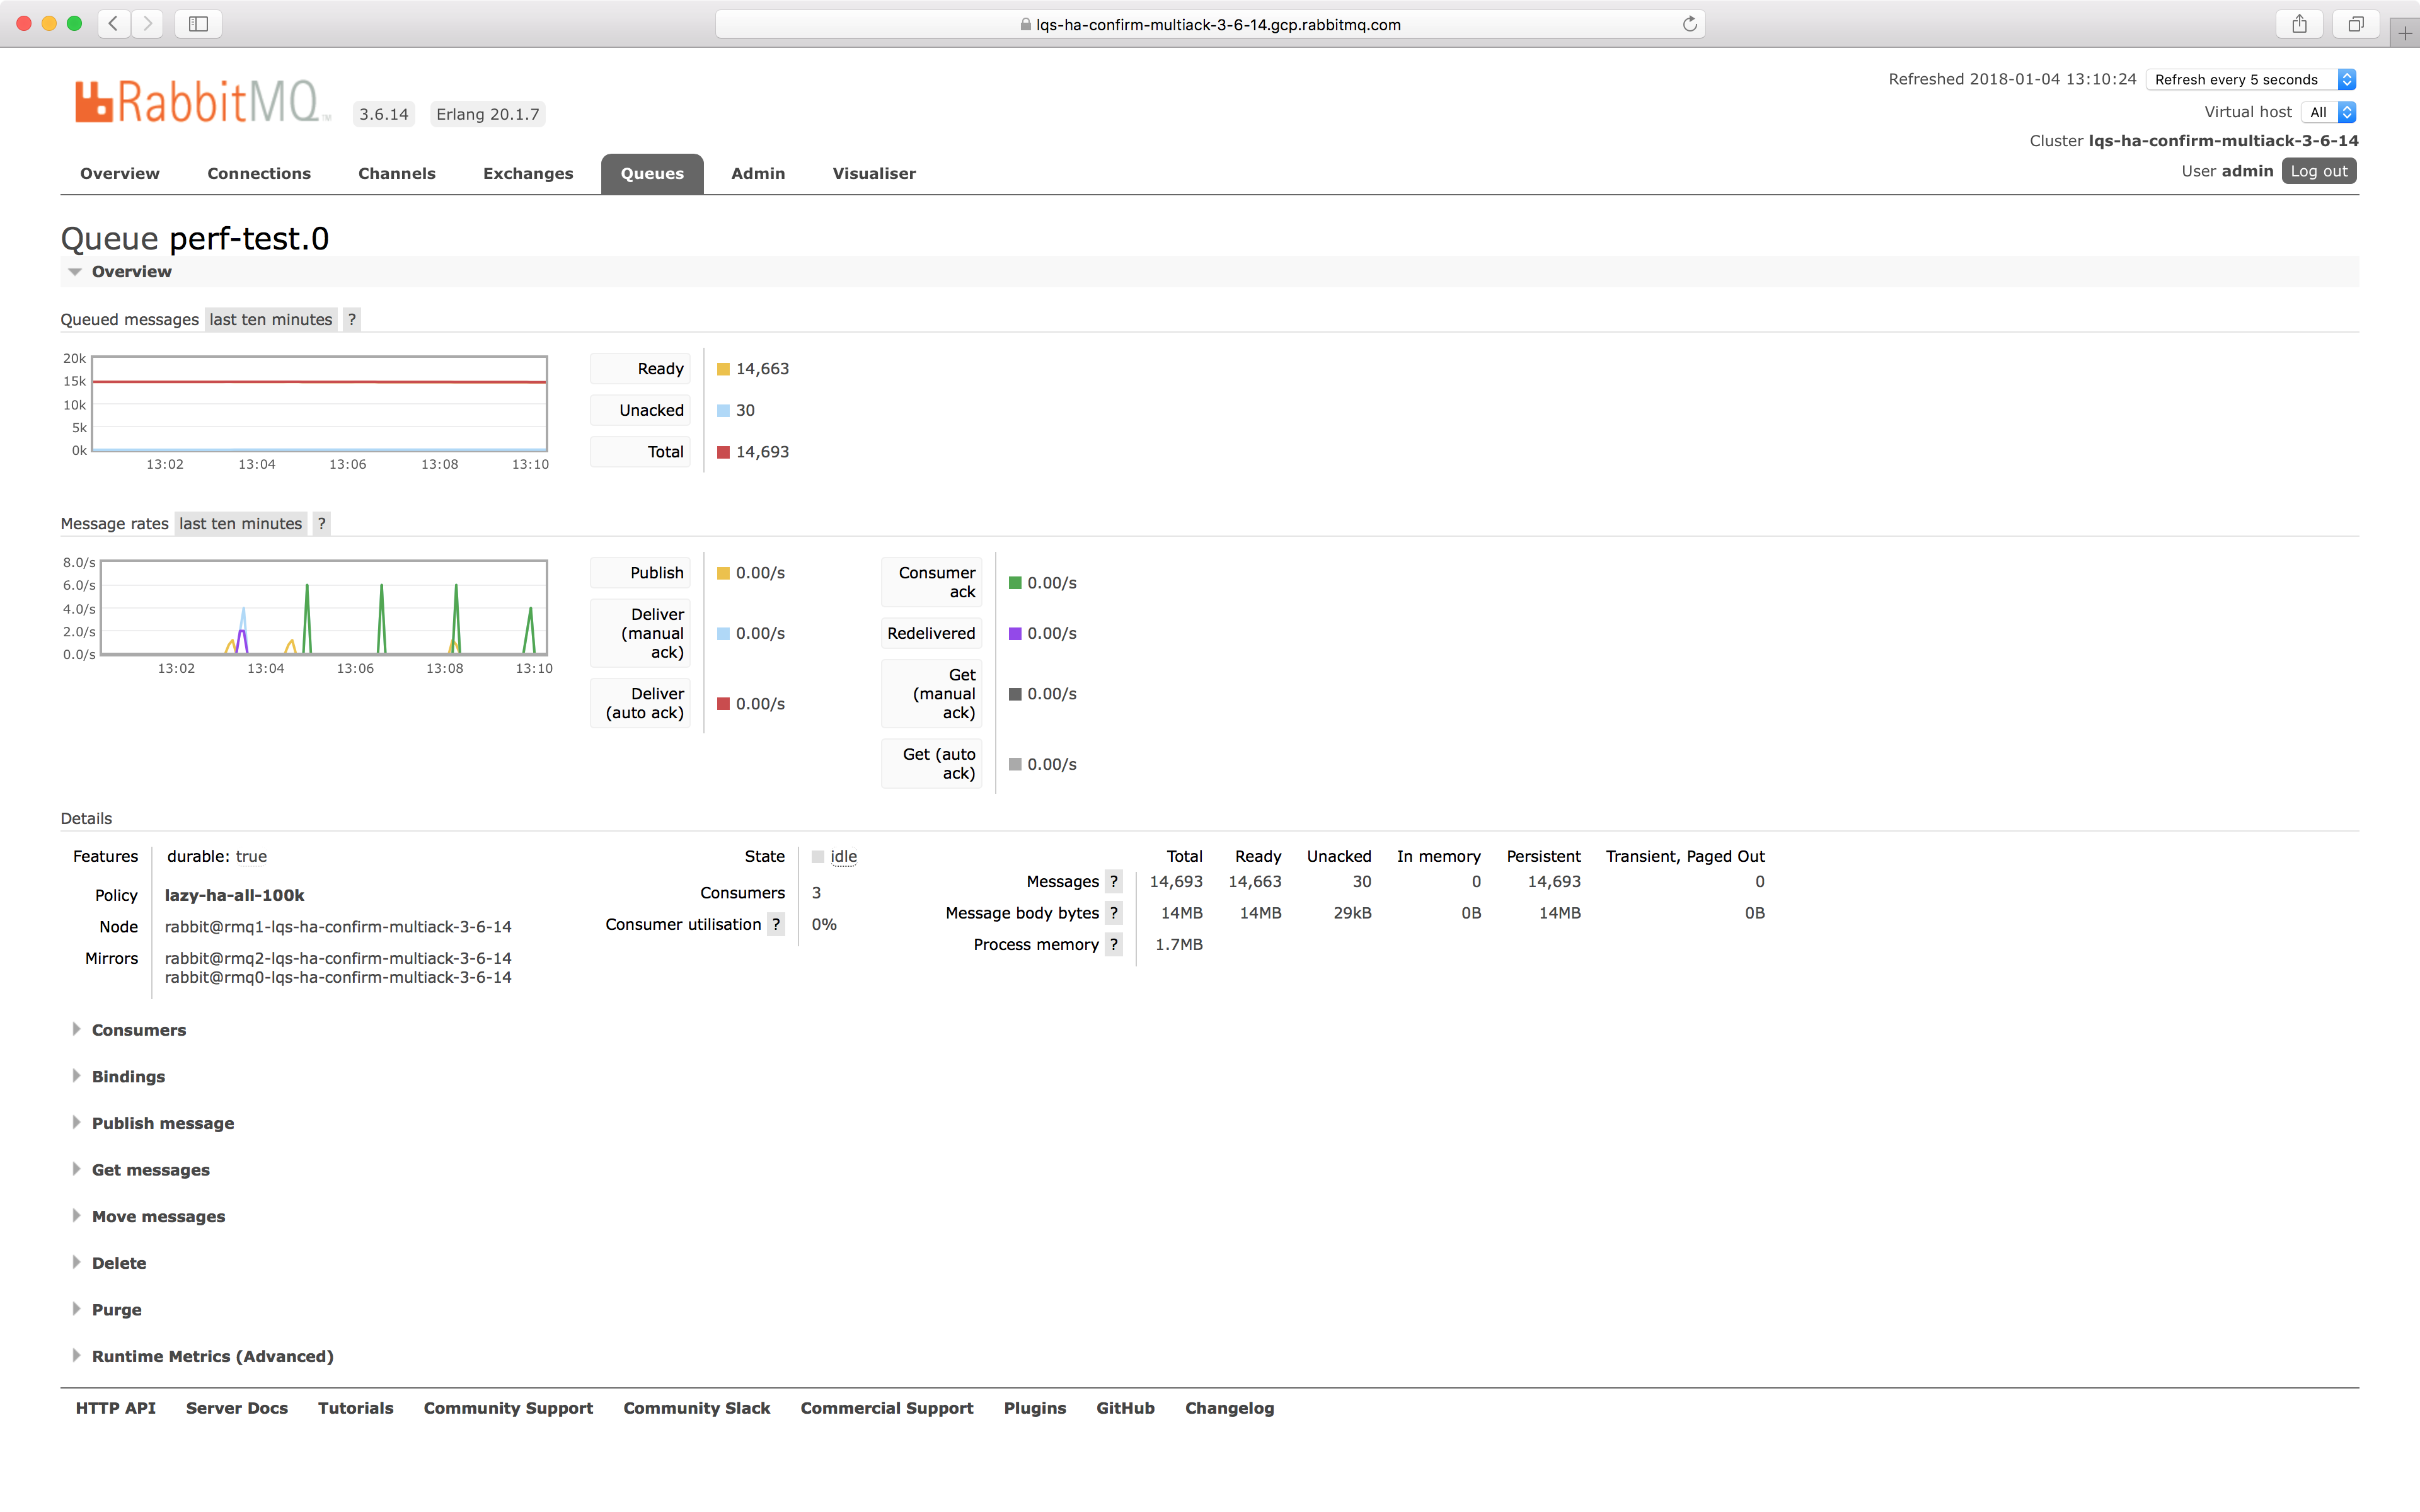Switch to the Connections tab
The width and height of the screenshot is (2420, 1512).
pyautogui.click(x=259, y=173)
